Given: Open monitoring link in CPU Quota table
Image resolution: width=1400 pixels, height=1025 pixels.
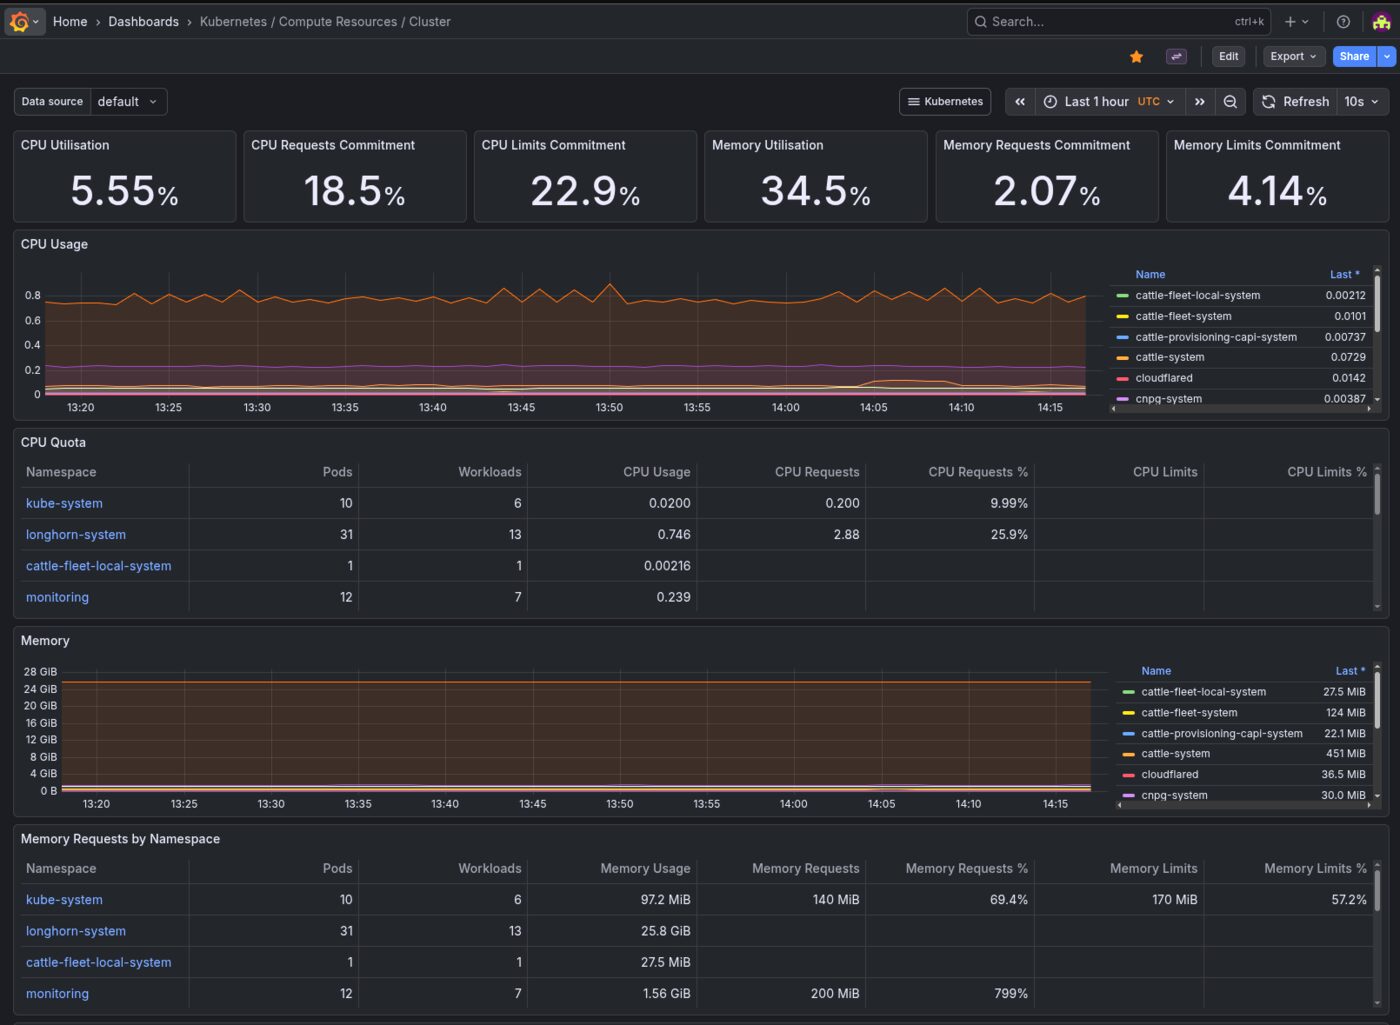Looking at the screenshot, I should click(x=57, y=597).
